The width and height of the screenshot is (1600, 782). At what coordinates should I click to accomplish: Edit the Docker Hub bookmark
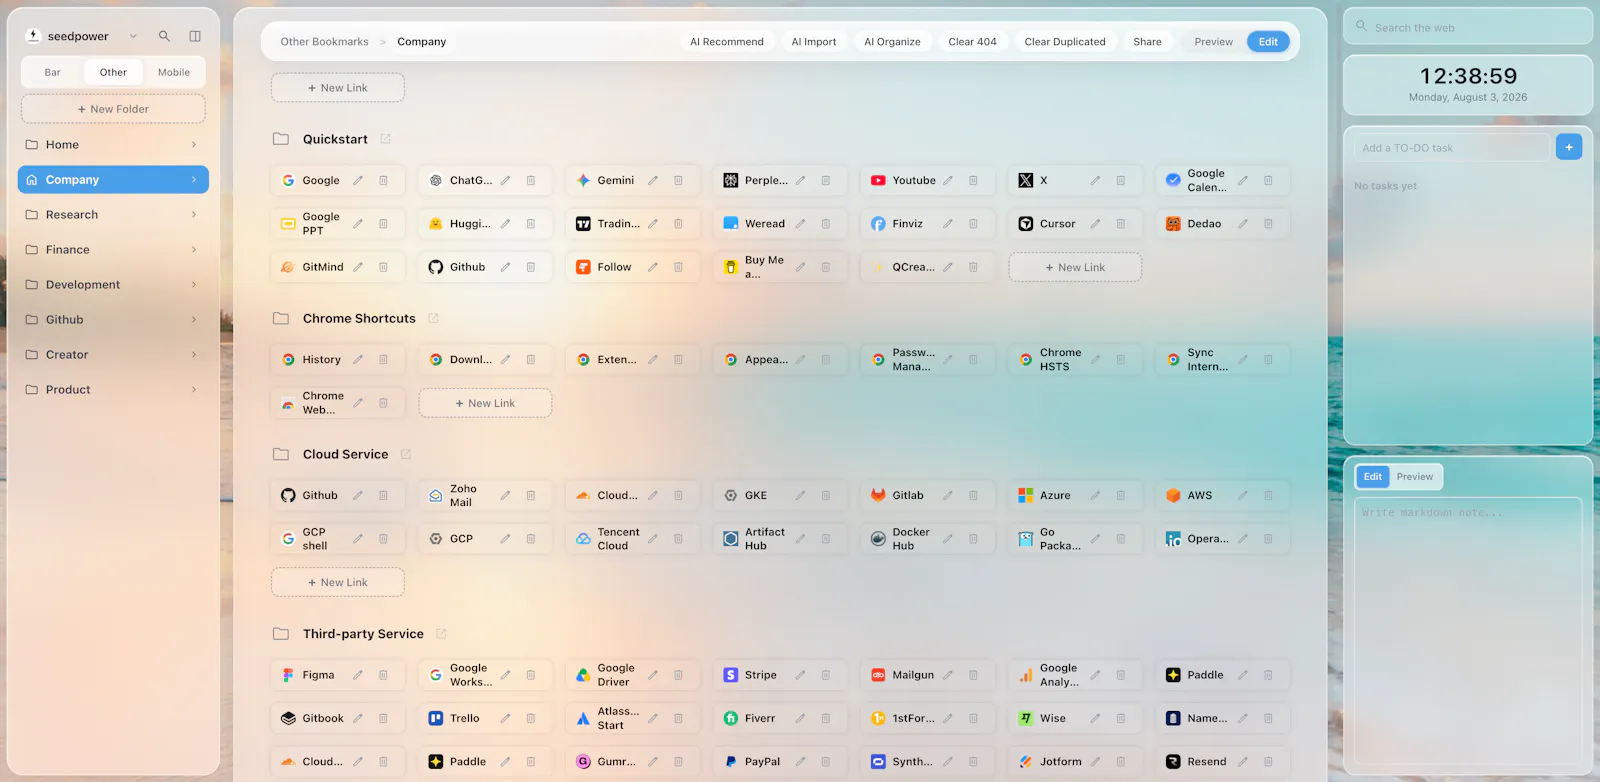948,539
